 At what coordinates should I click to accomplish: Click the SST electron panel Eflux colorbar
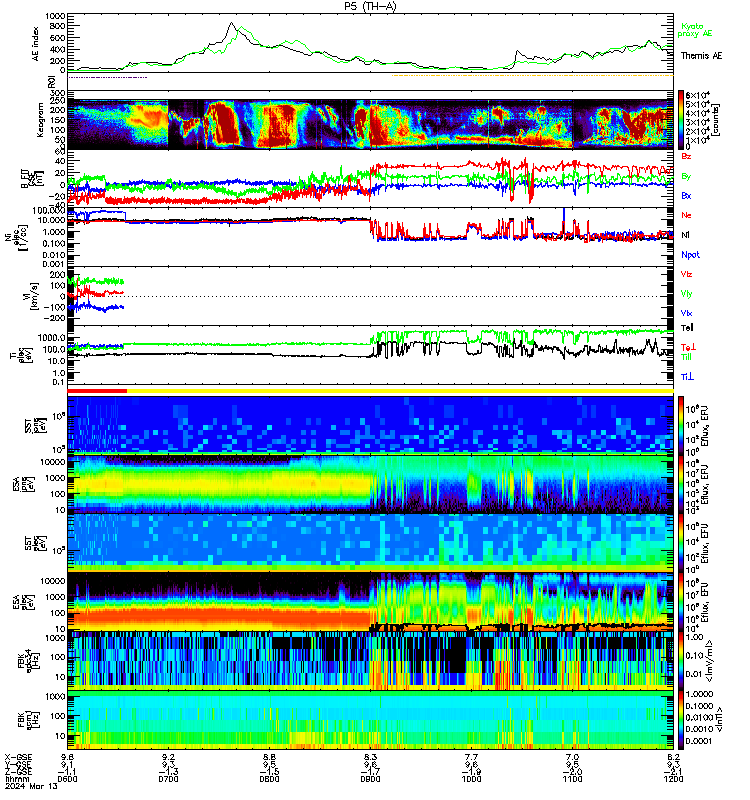click(681, 543)
